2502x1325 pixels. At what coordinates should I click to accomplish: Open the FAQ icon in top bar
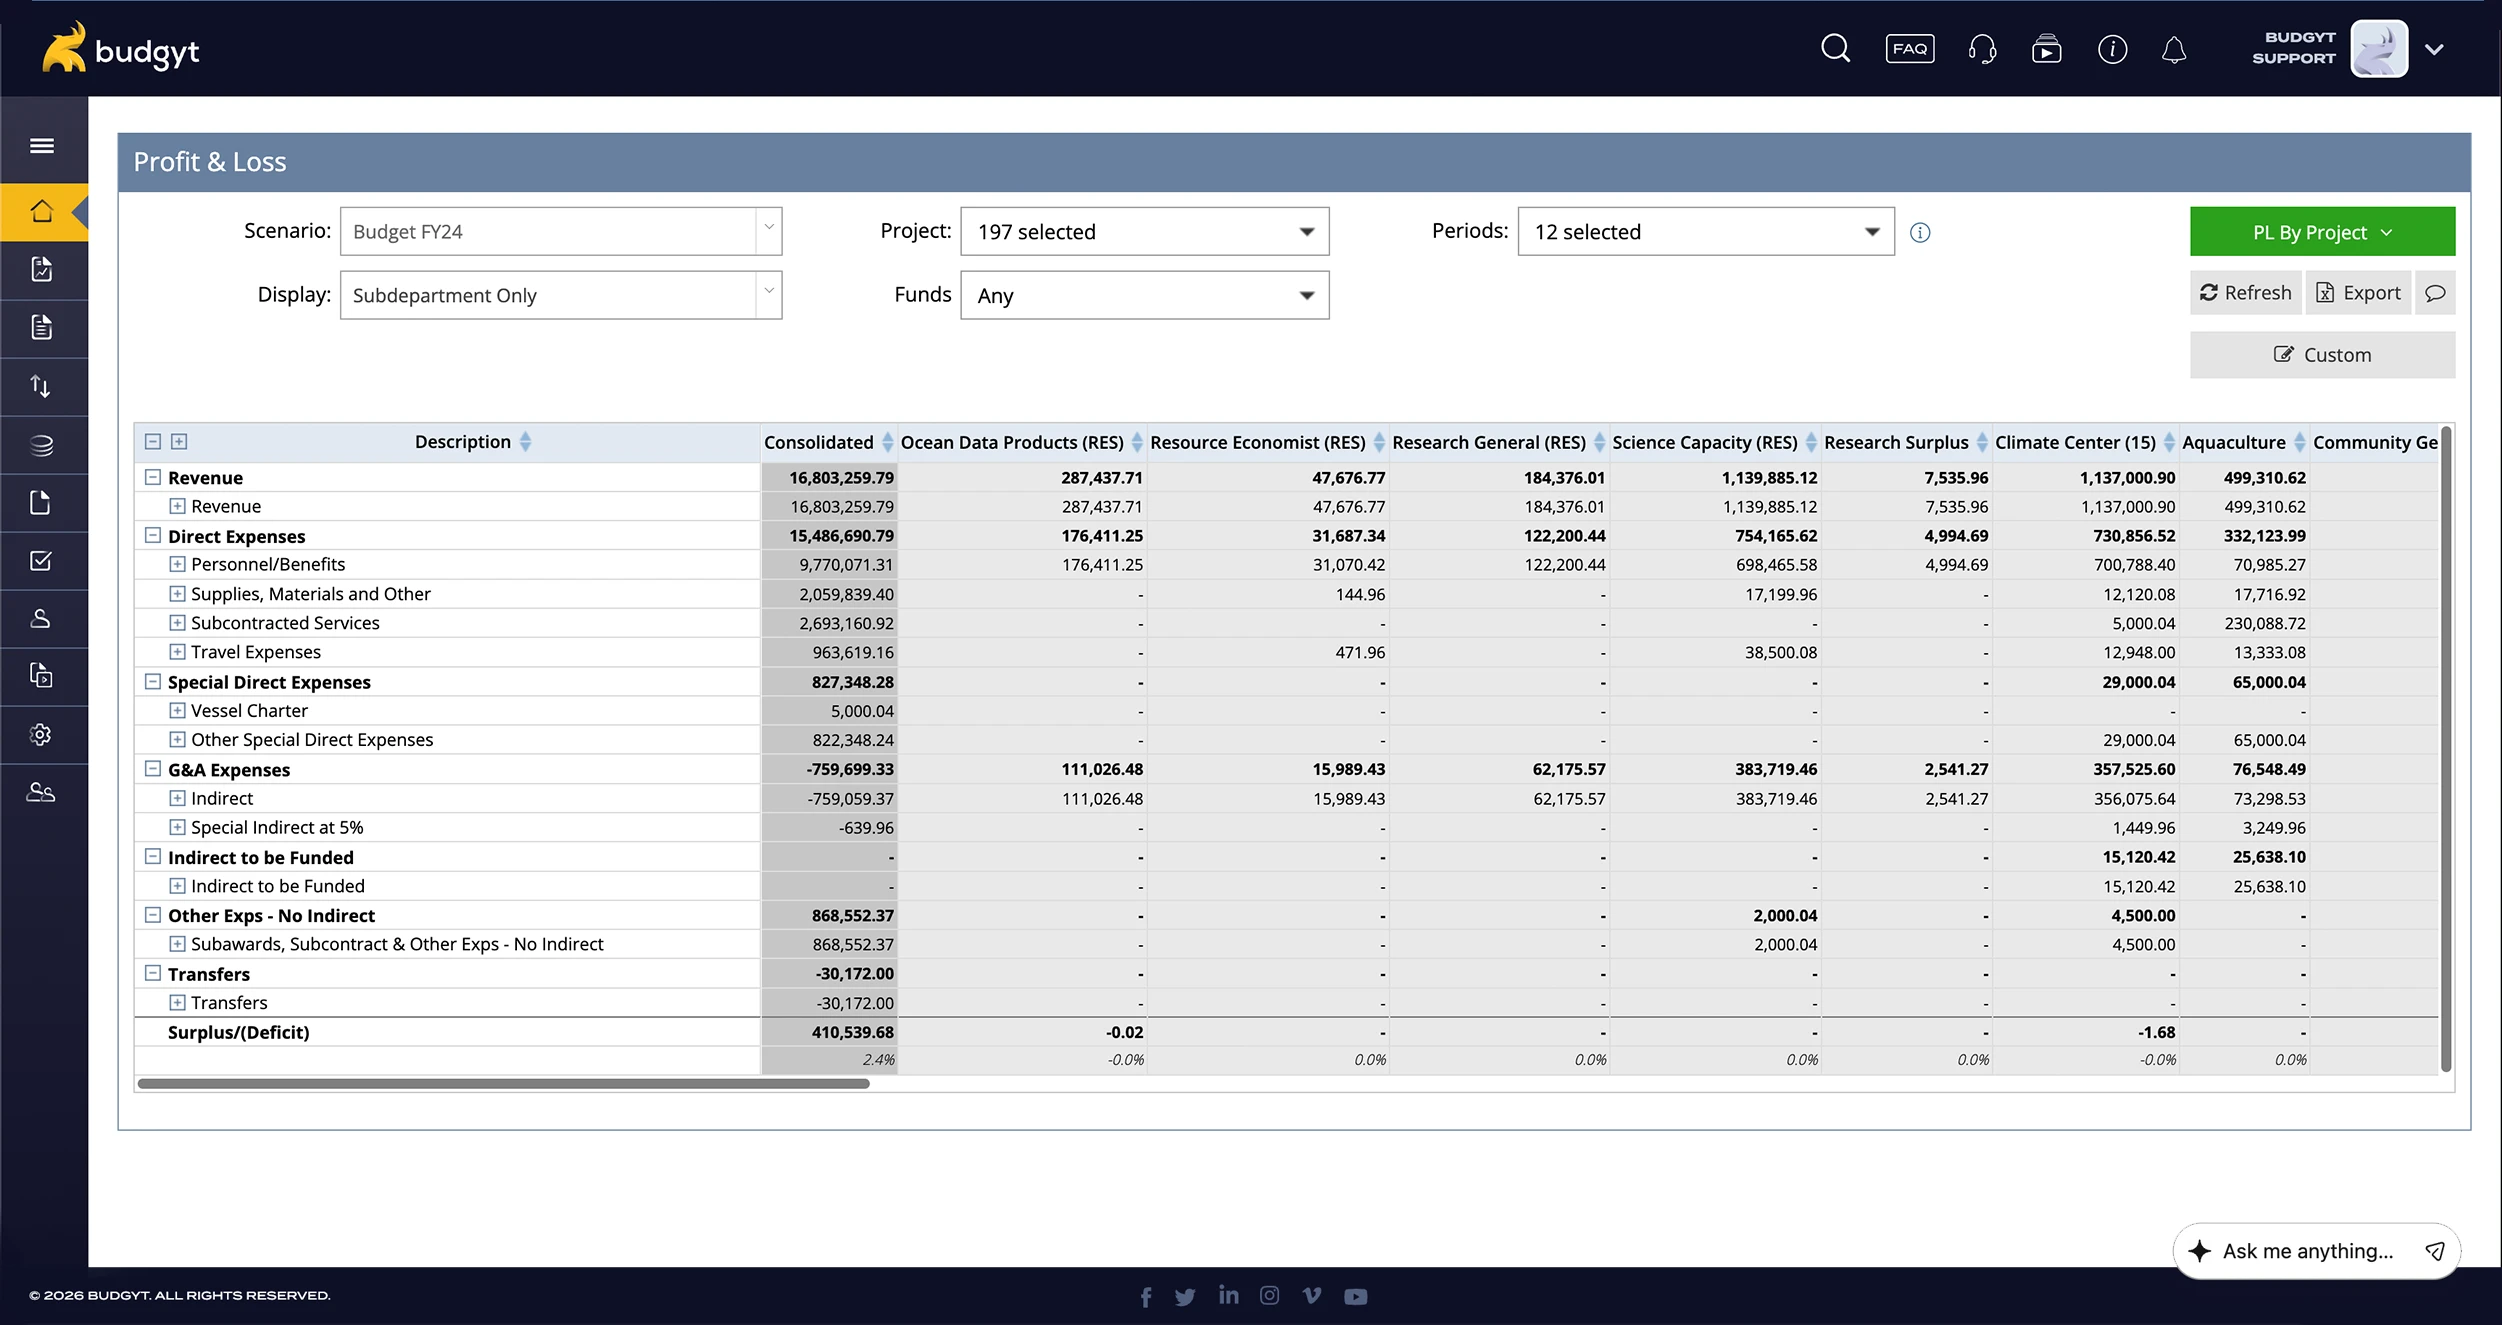[1909, 48]
